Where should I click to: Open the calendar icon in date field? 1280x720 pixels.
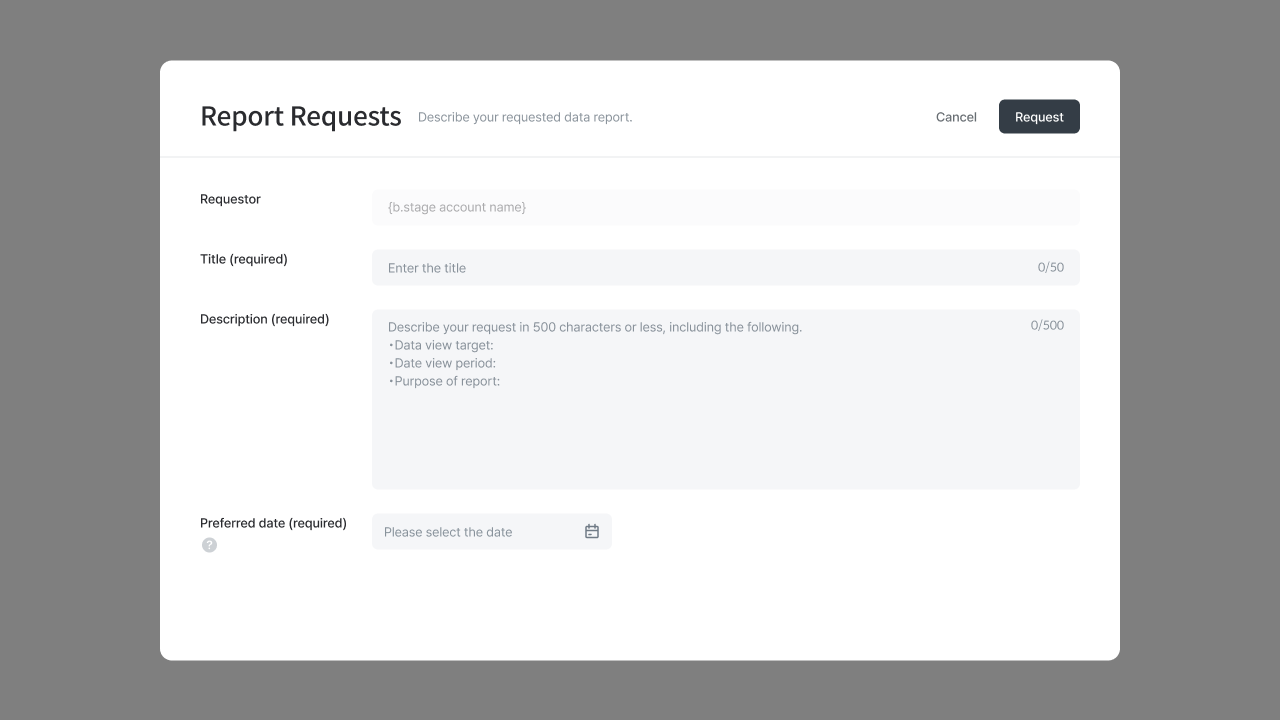592,531
